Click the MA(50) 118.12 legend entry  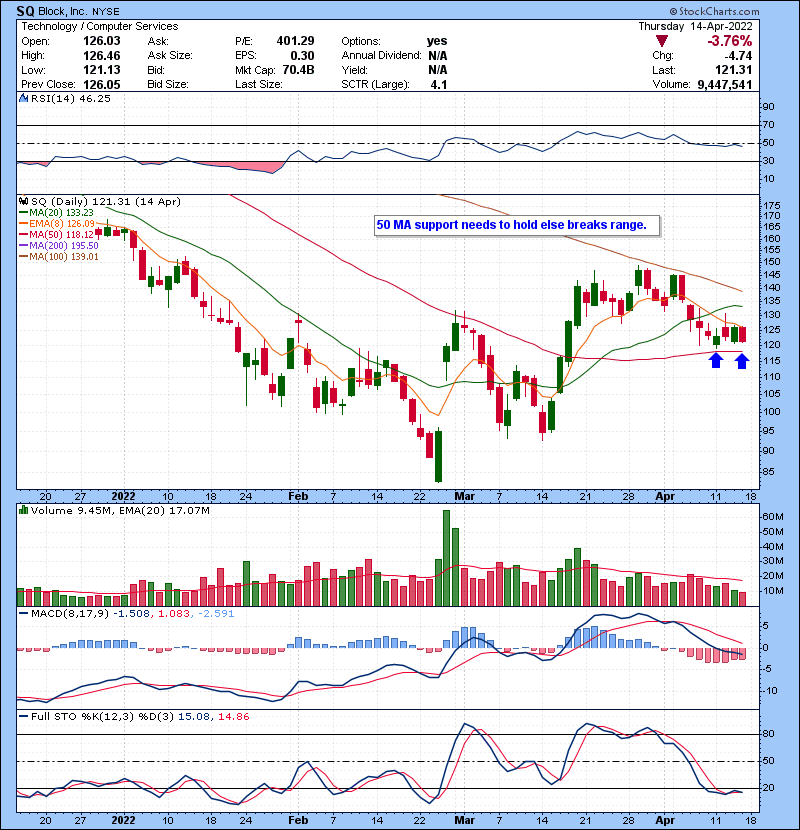pyautogui.click(x=57, y=234)
